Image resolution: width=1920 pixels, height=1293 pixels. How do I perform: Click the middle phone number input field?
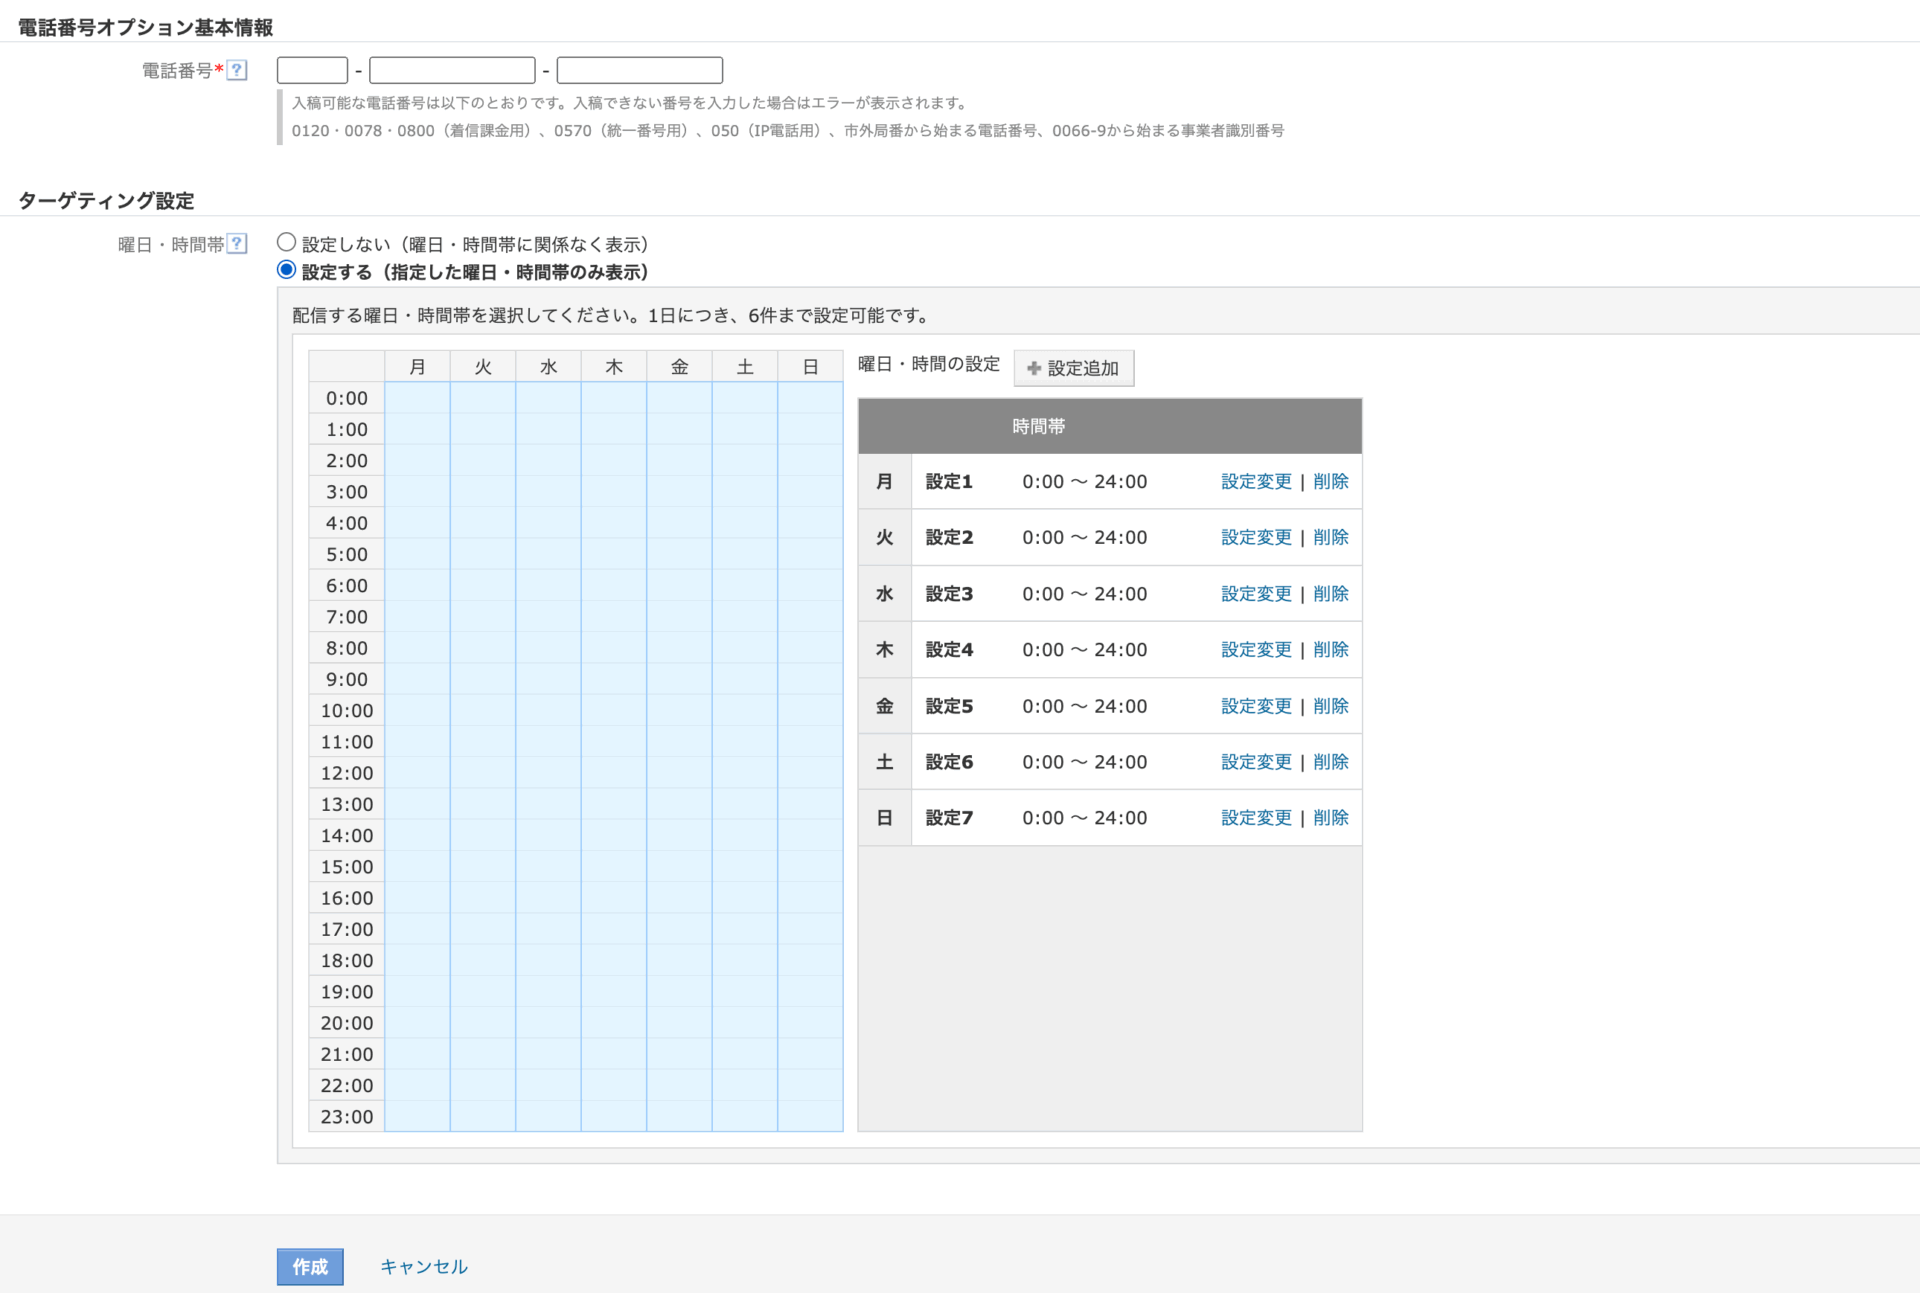click(x=452, y=70)
